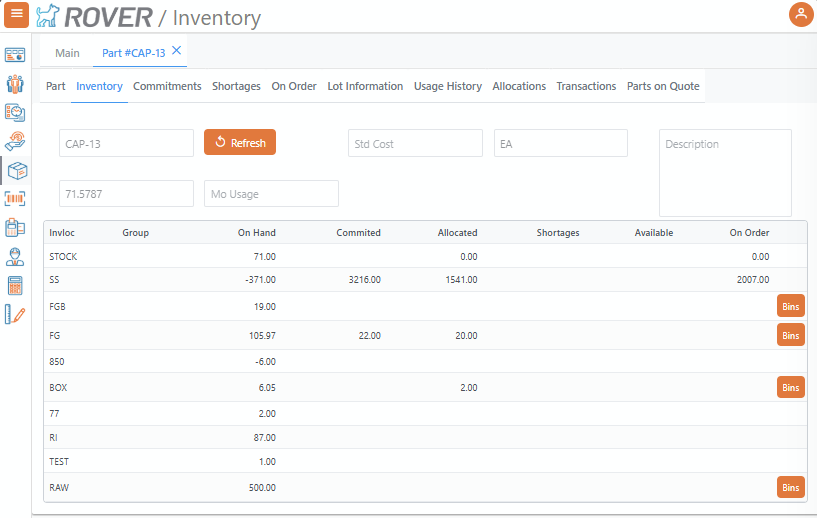The height and width of the screenshot is (518, 817).
Task: Click the Mo Usage field
Action: pyautogui.click(x=271, y=194)
